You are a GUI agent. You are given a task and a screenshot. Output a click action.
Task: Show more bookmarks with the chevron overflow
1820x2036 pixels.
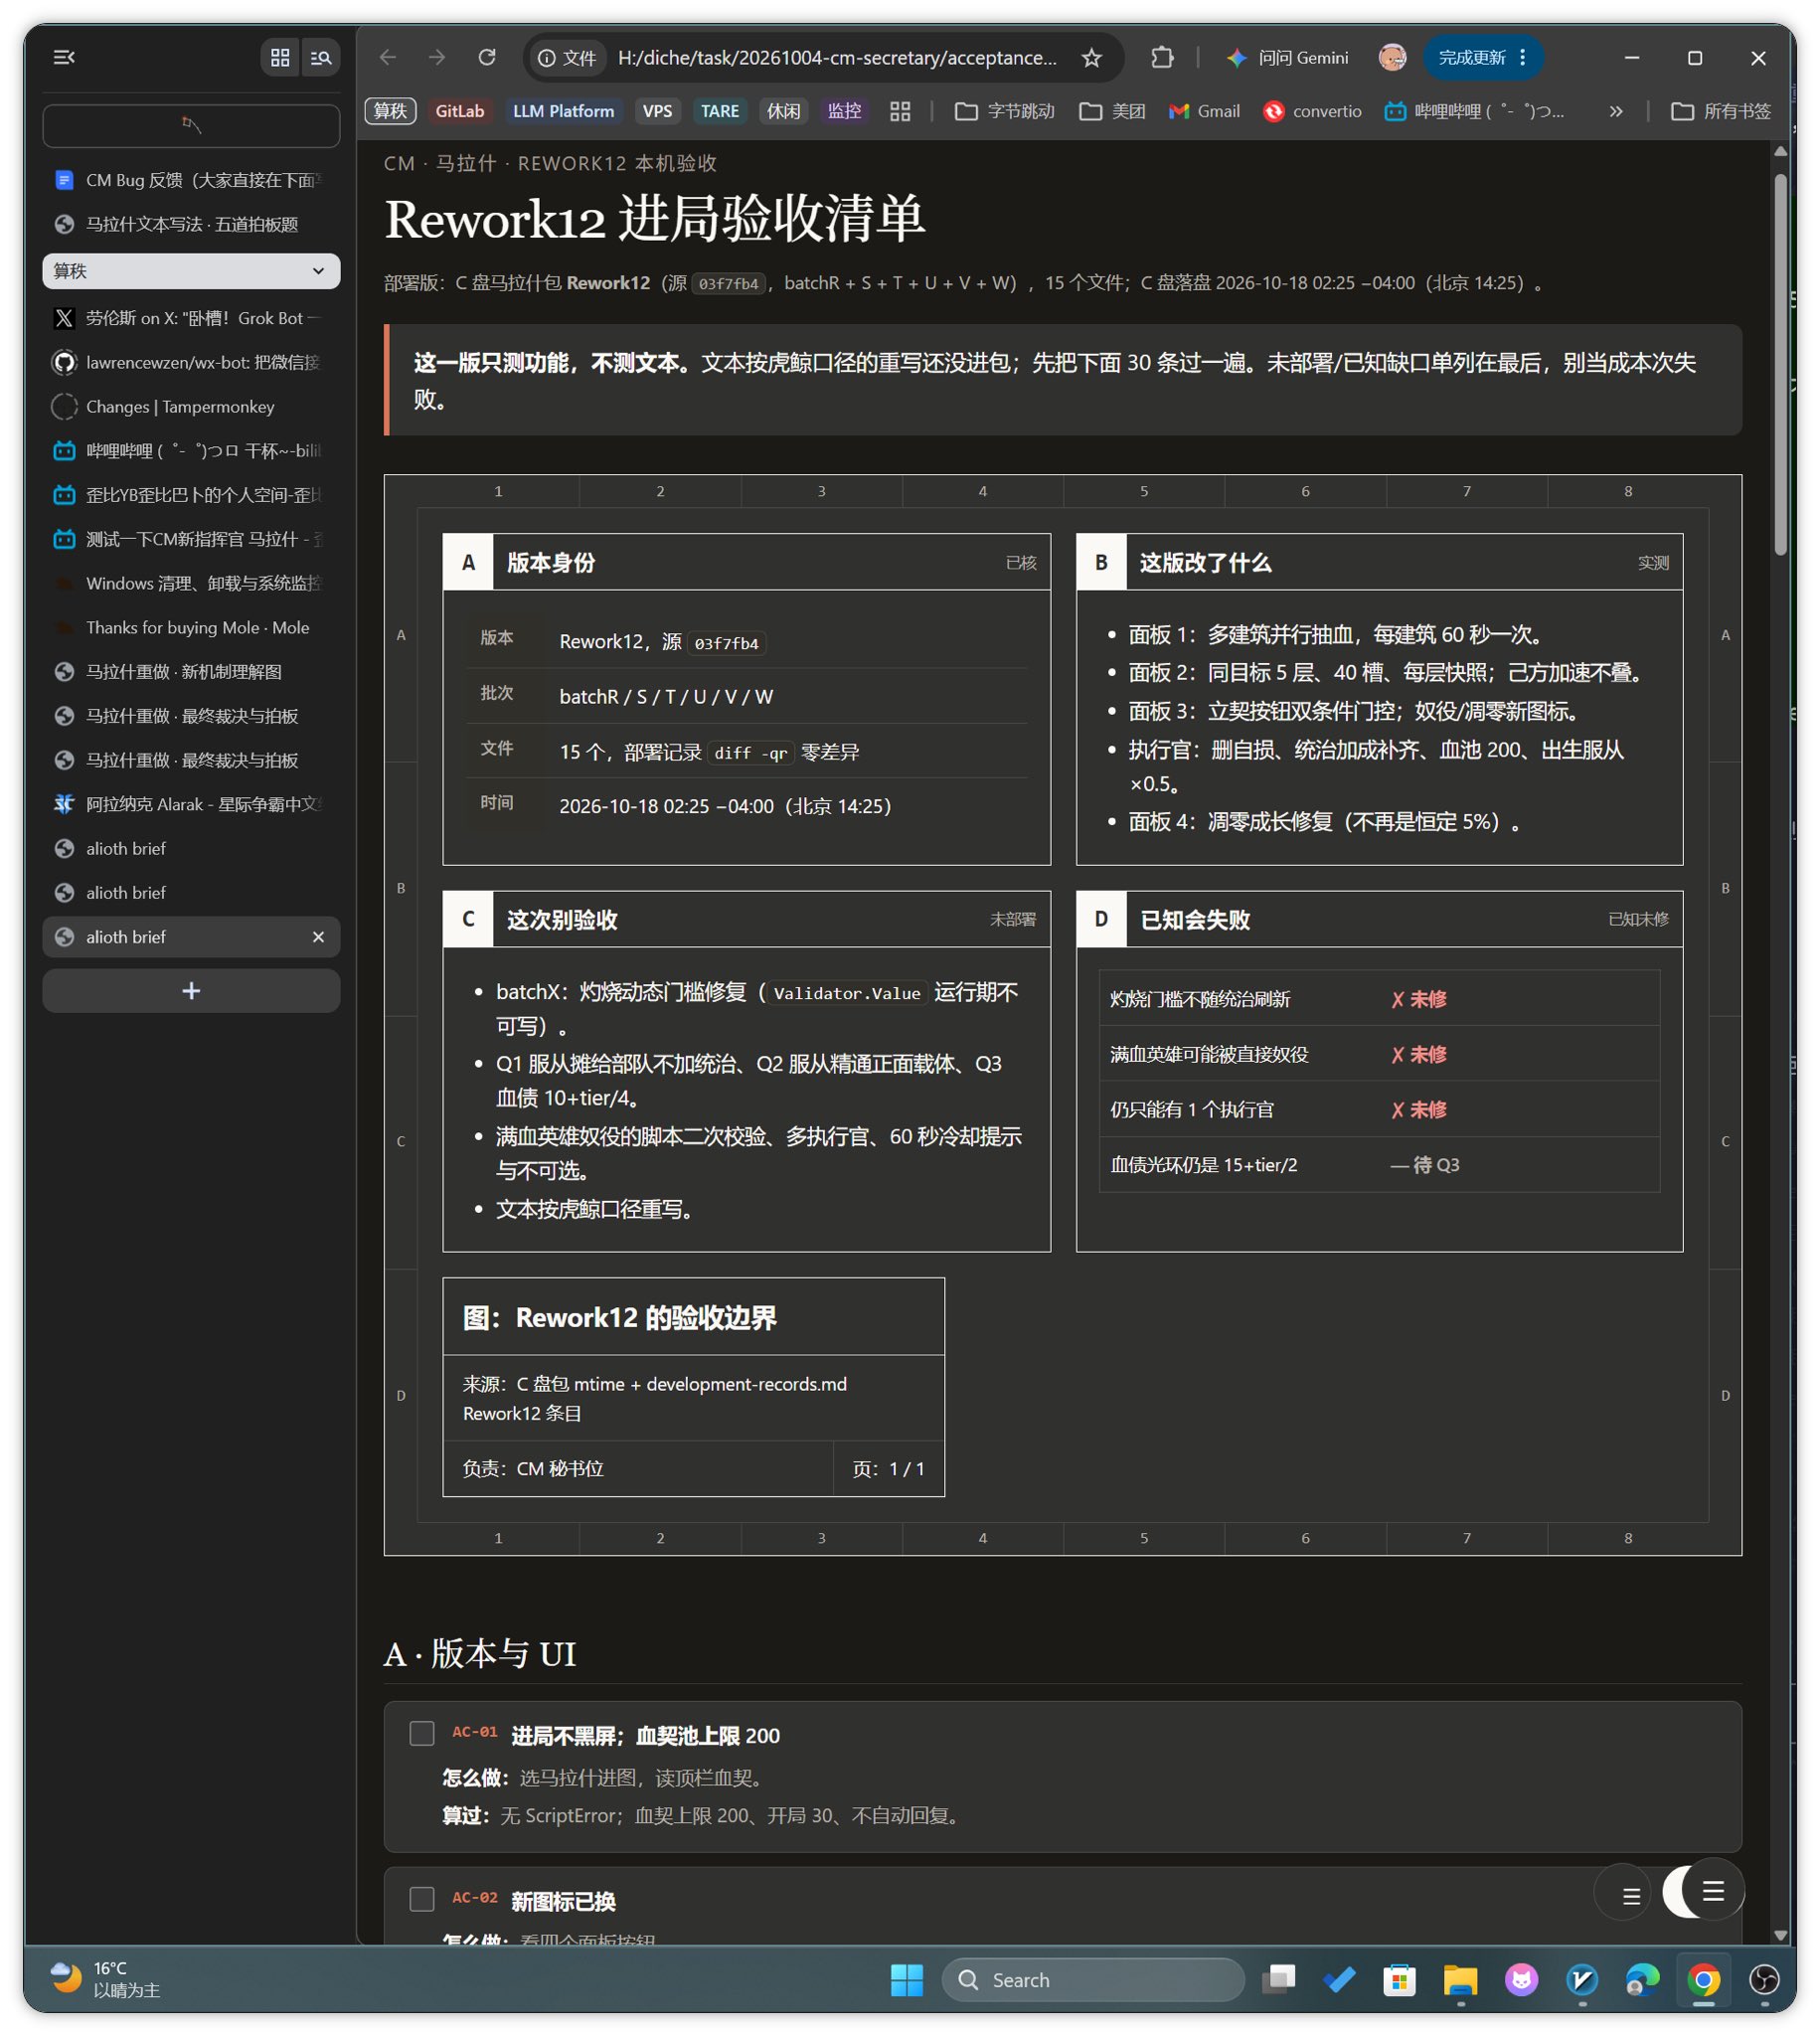[x=1616, y=111]
